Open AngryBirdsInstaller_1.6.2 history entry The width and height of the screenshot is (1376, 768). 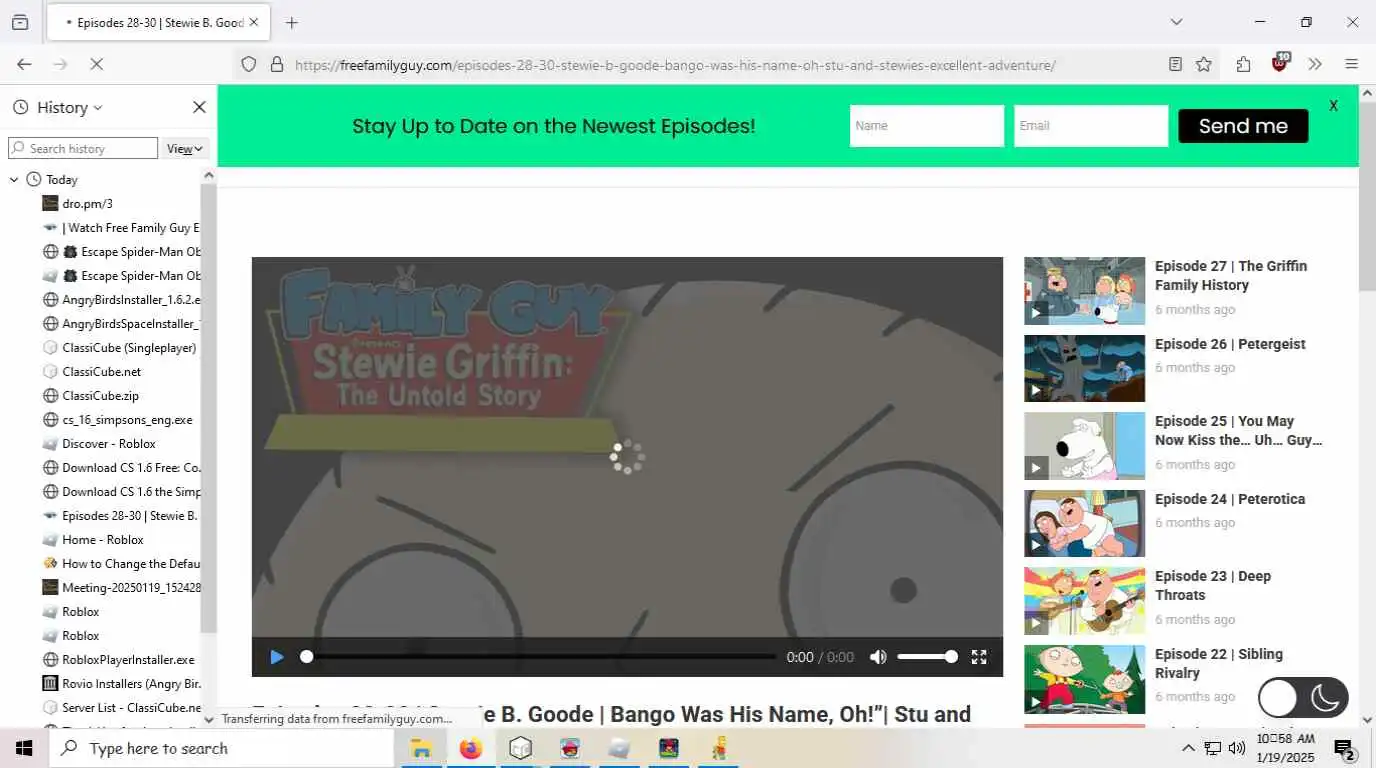tap(120, 300)
